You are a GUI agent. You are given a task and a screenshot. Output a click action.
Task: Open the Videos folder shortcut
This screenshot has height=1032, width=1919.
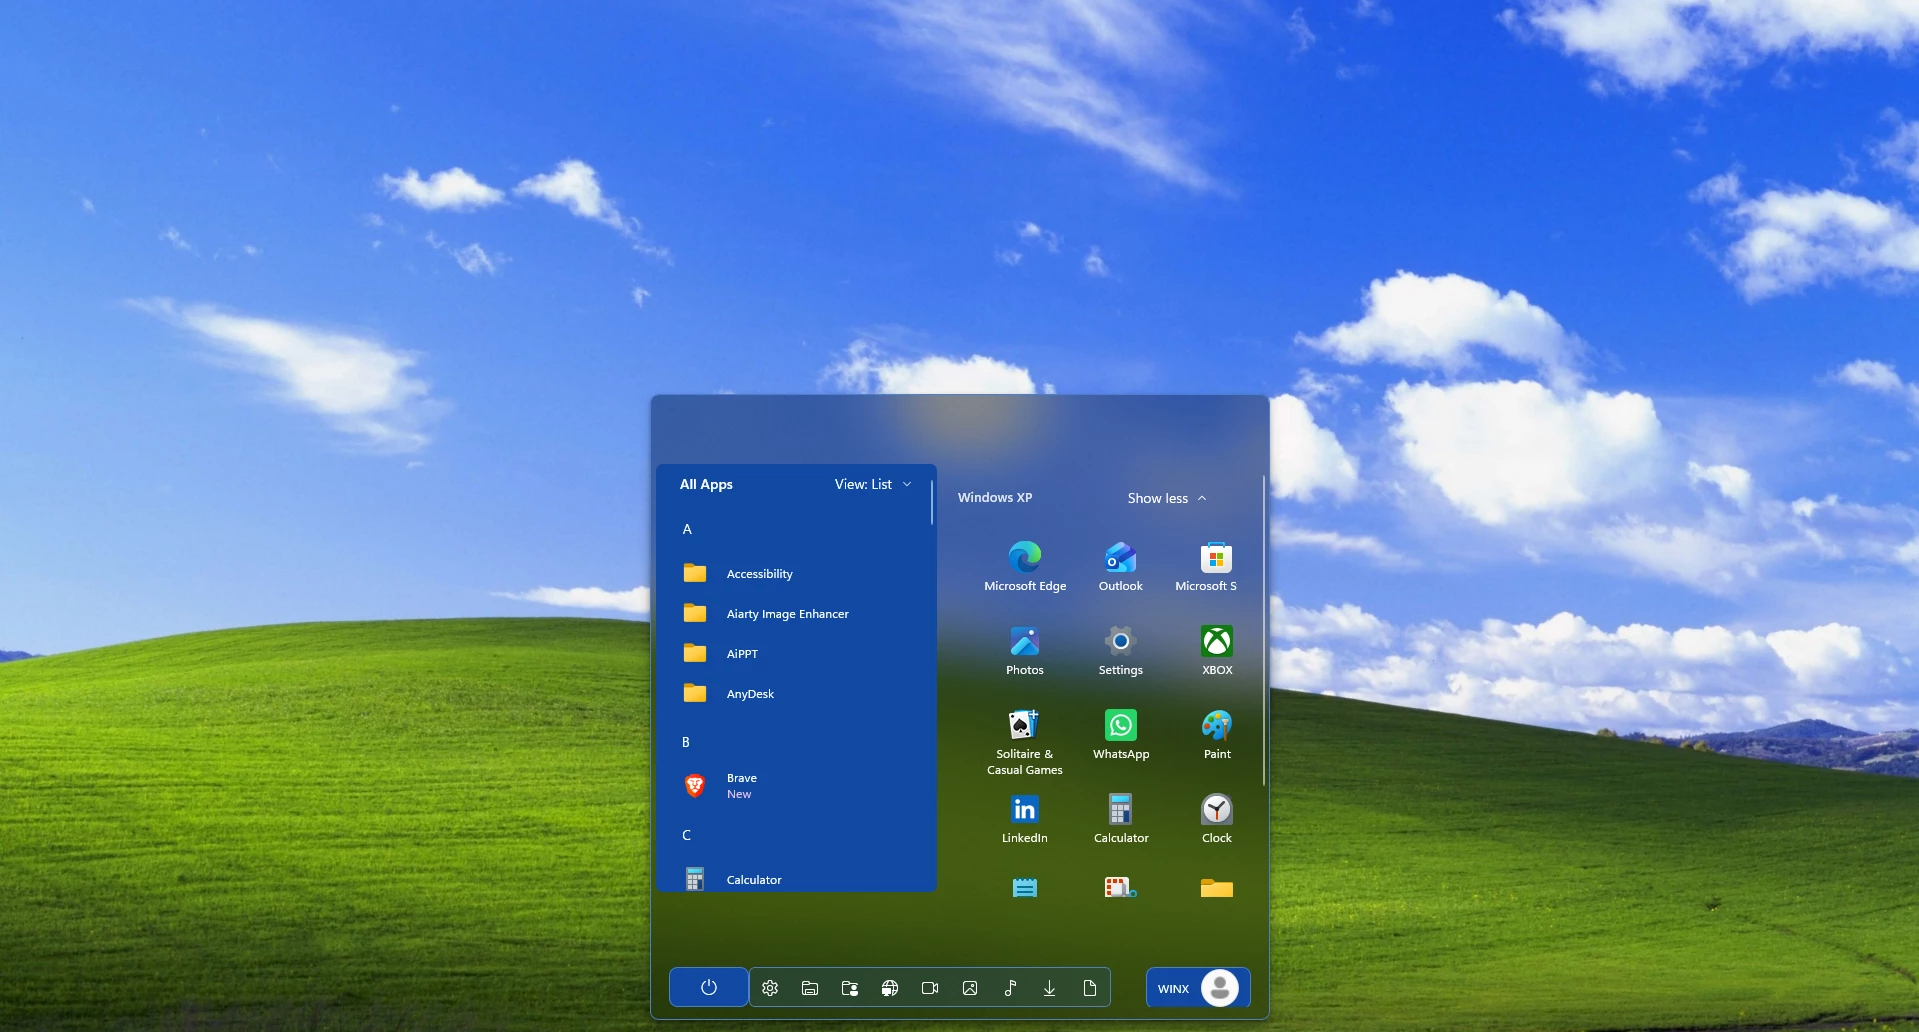(x=930, y=988)
